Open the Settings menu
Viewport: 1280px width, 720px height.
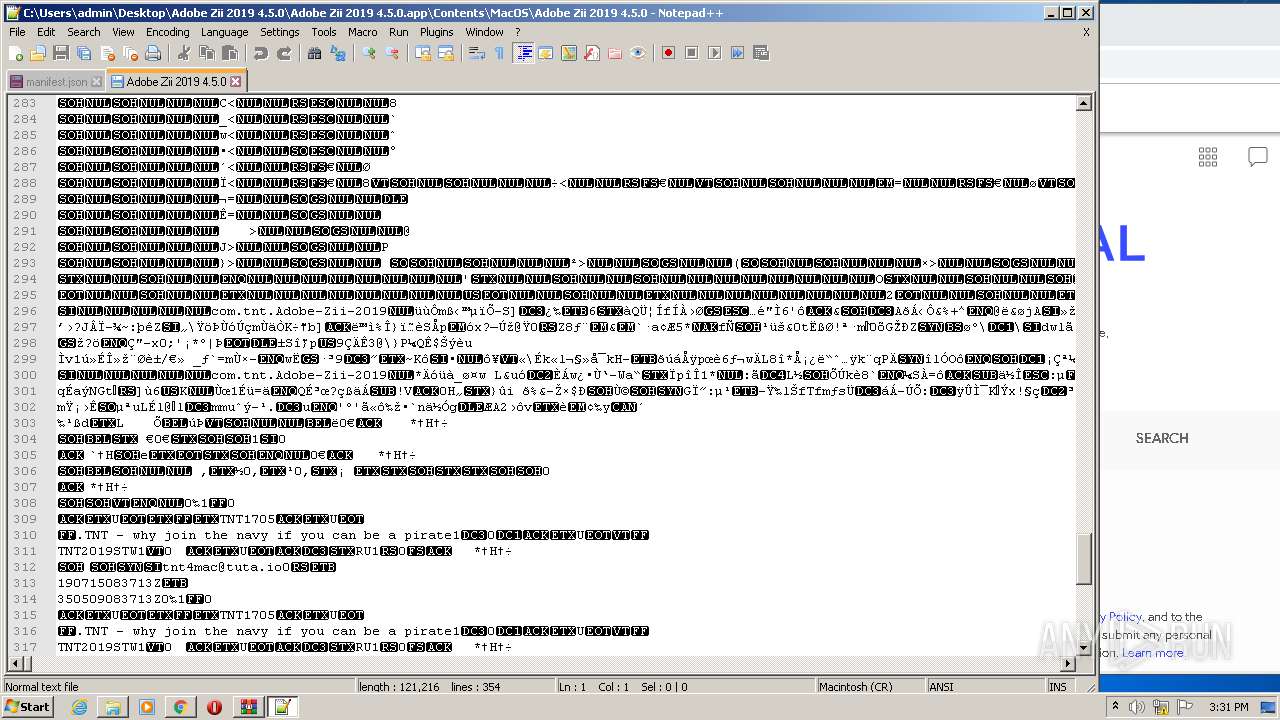point(280,32)
